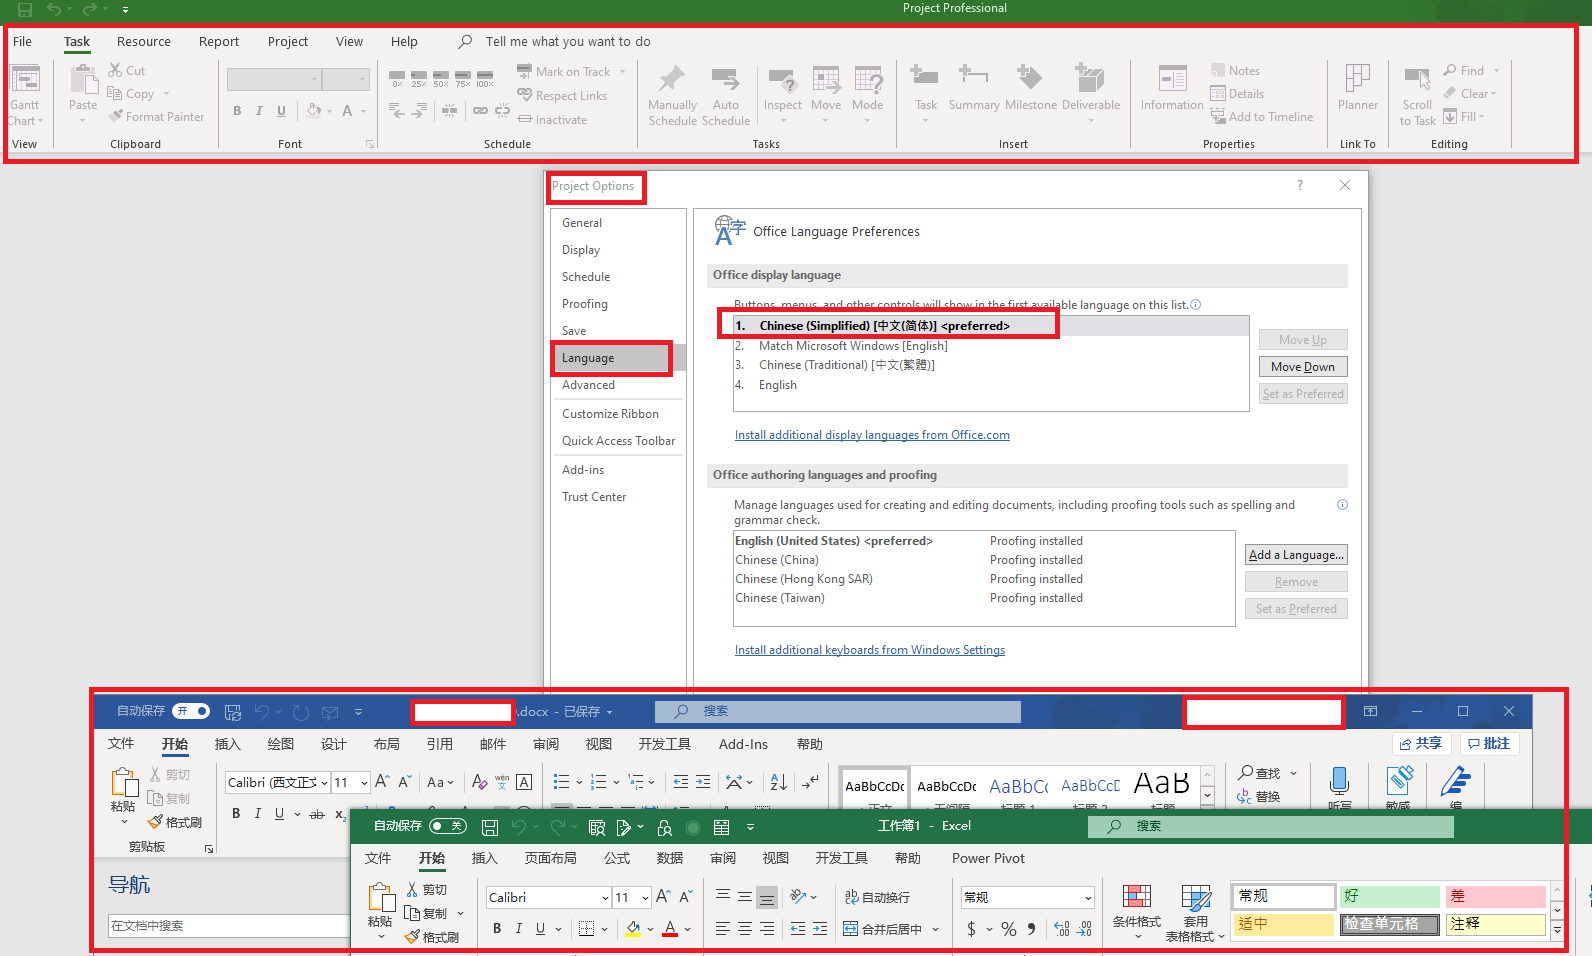Open Excel font name dropdown Calibri
Screen dimensions: 1592x956
coord(605,898)
